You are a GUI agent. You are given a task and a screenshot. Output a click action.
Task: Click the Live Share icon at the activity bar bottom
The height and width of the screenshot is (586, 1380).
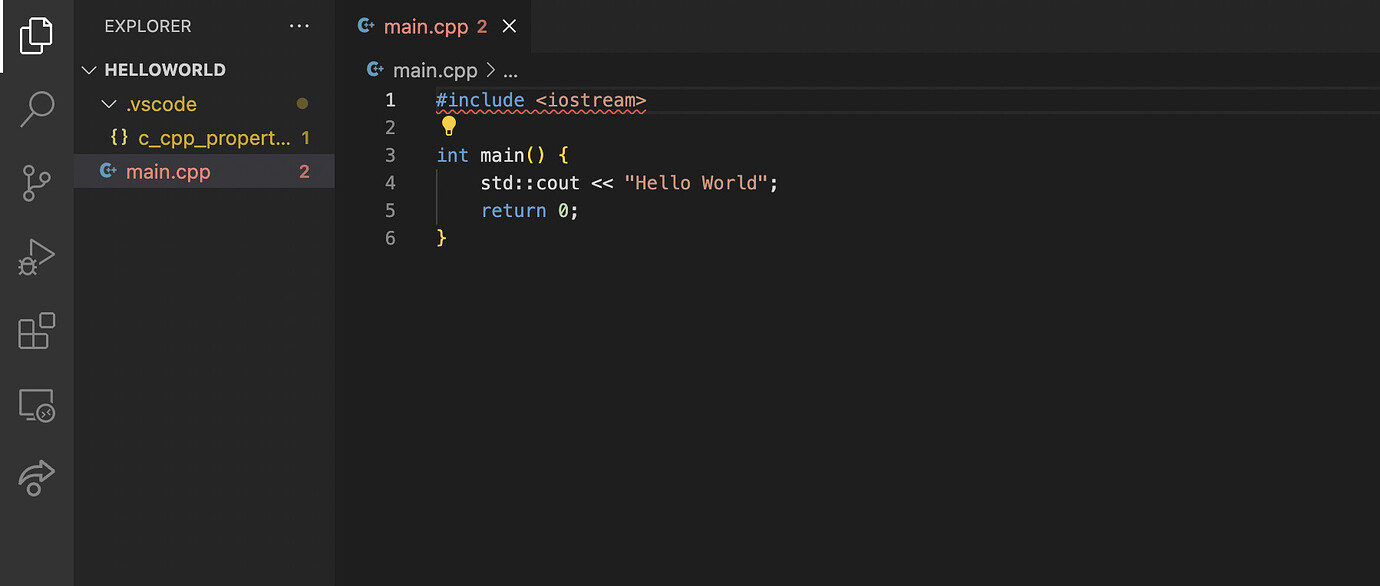36,478
